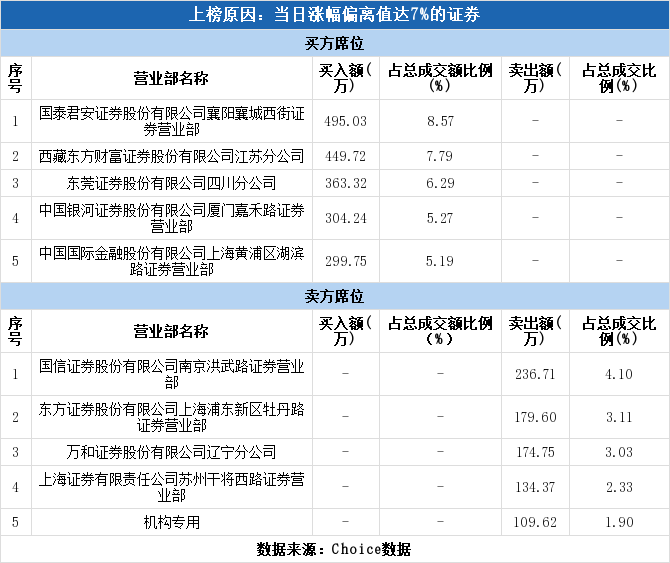The height and width of the screenshot is (563, 670).
Task: Click 数据来源：Choice数据 footer text
Action: point(334,549)
